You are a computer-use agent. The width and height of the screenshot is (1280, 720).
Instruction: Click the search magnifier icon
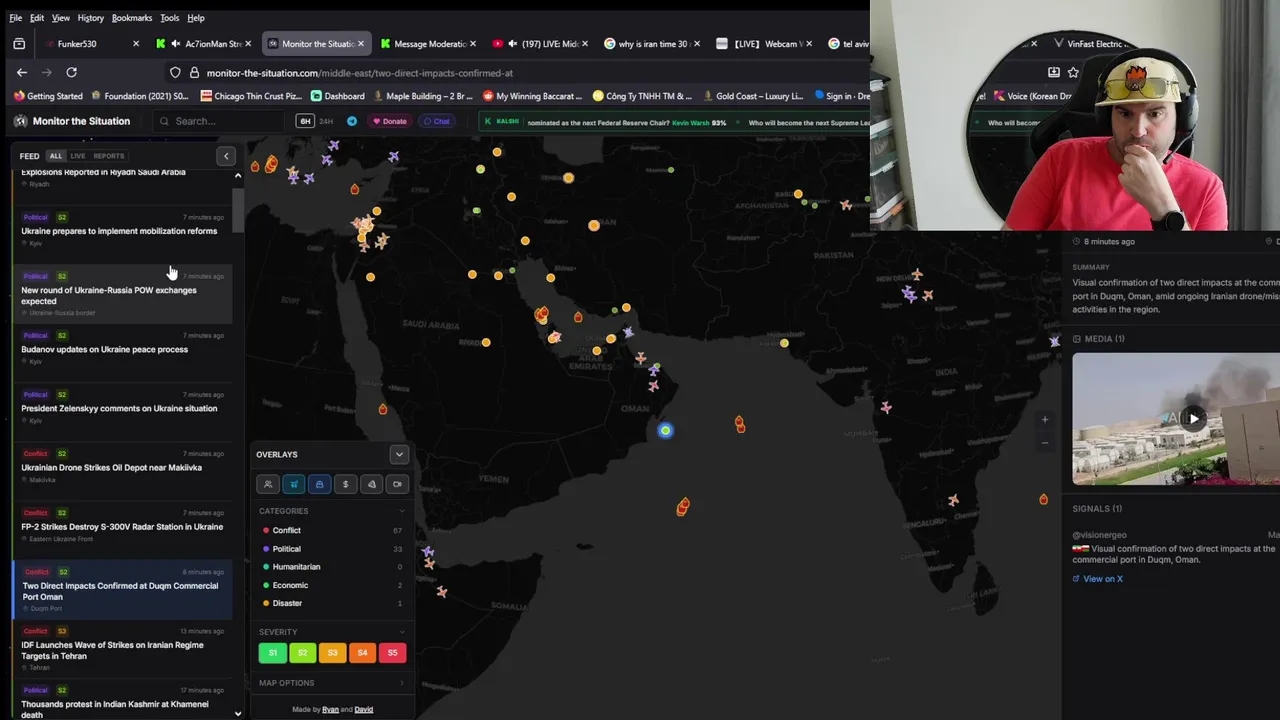point(164,122)
